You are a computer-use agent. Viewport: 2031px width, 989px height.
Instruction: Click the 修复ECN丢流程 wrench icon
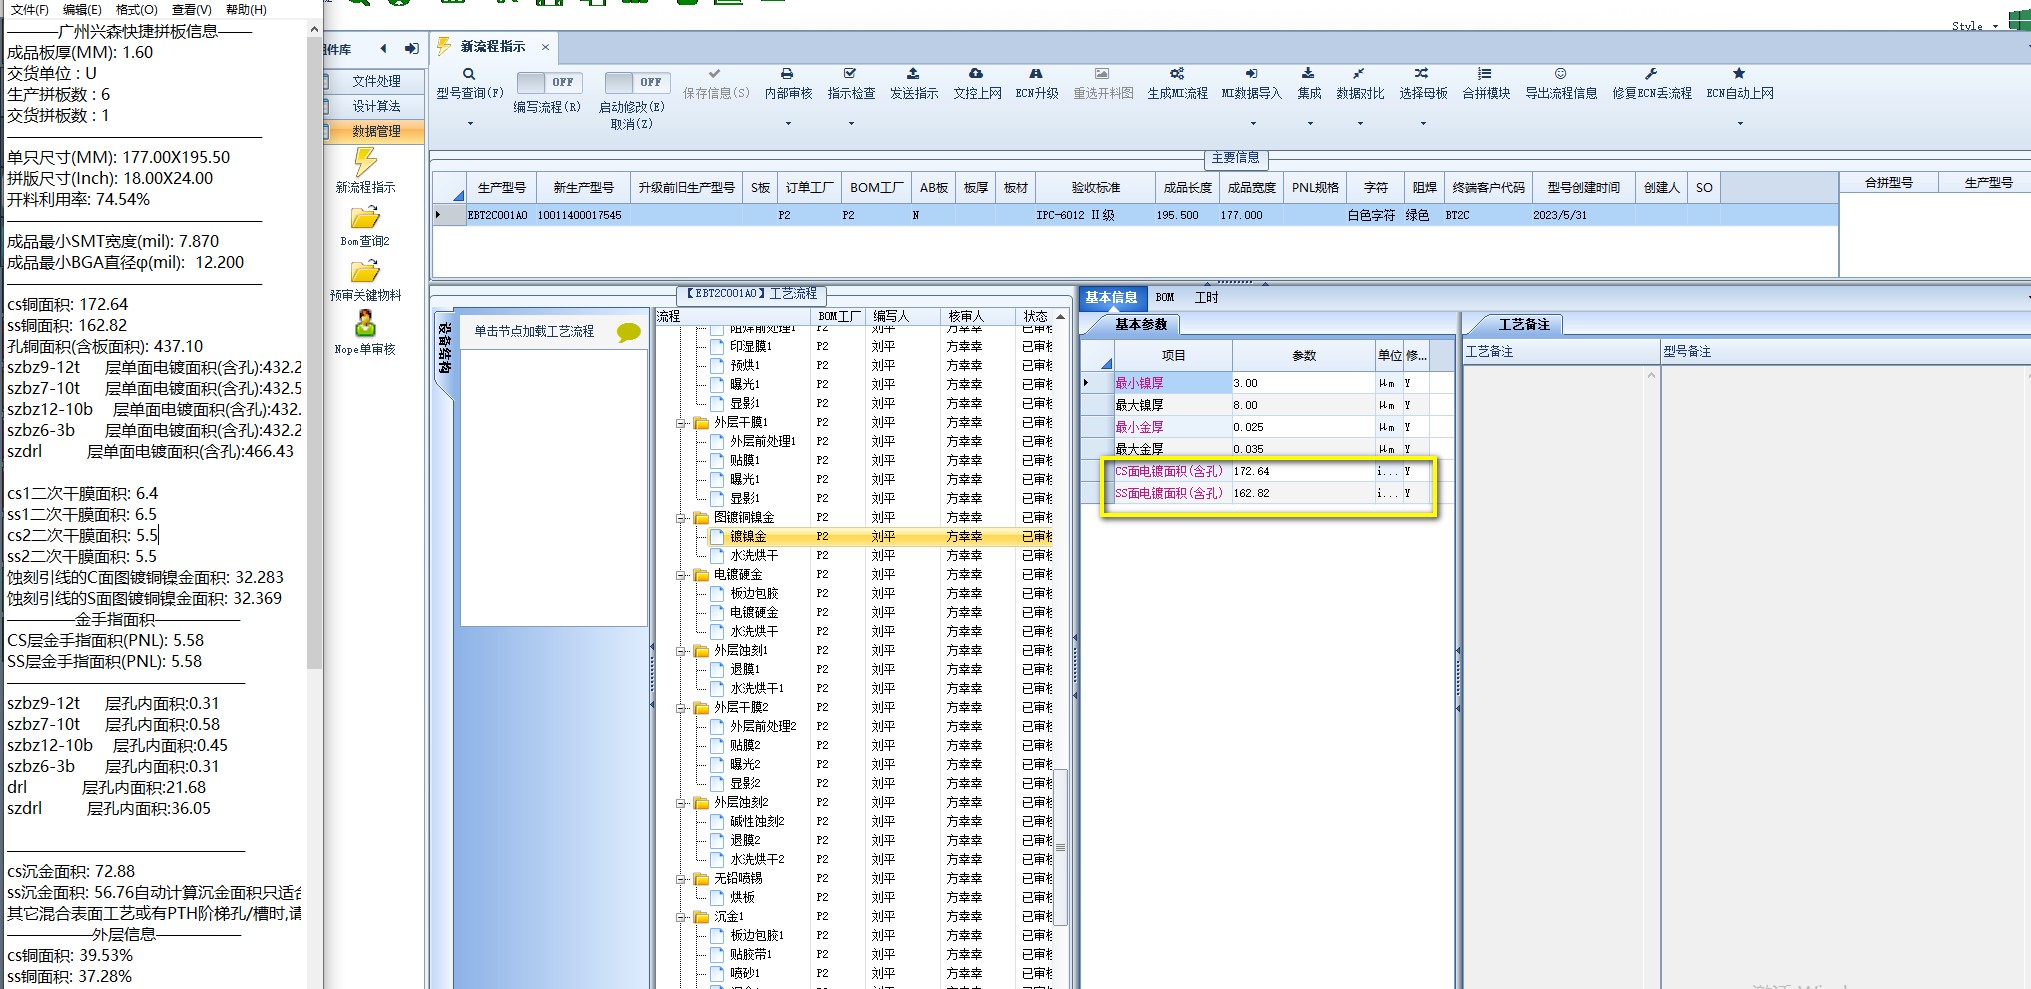1651,74
